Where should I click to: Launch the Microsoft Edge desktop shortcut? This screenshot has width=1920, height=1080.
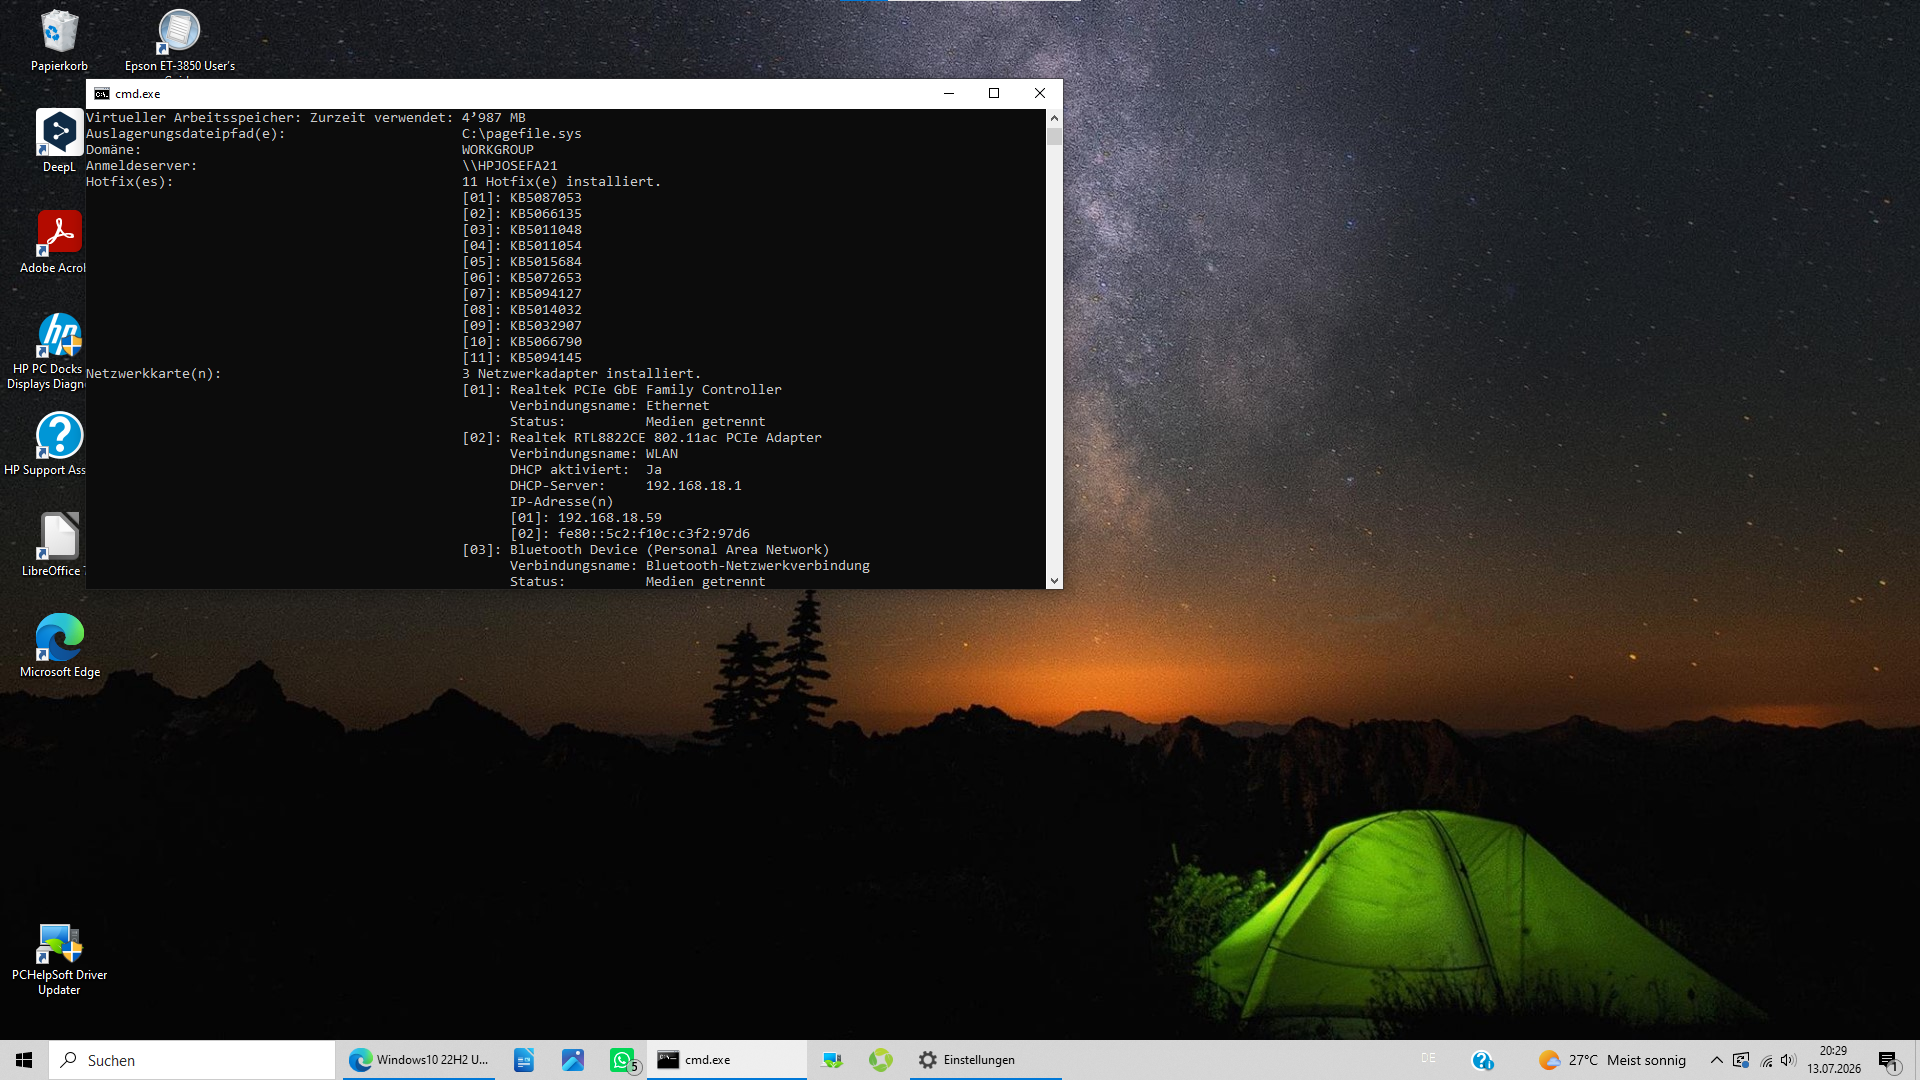point(60,646)
